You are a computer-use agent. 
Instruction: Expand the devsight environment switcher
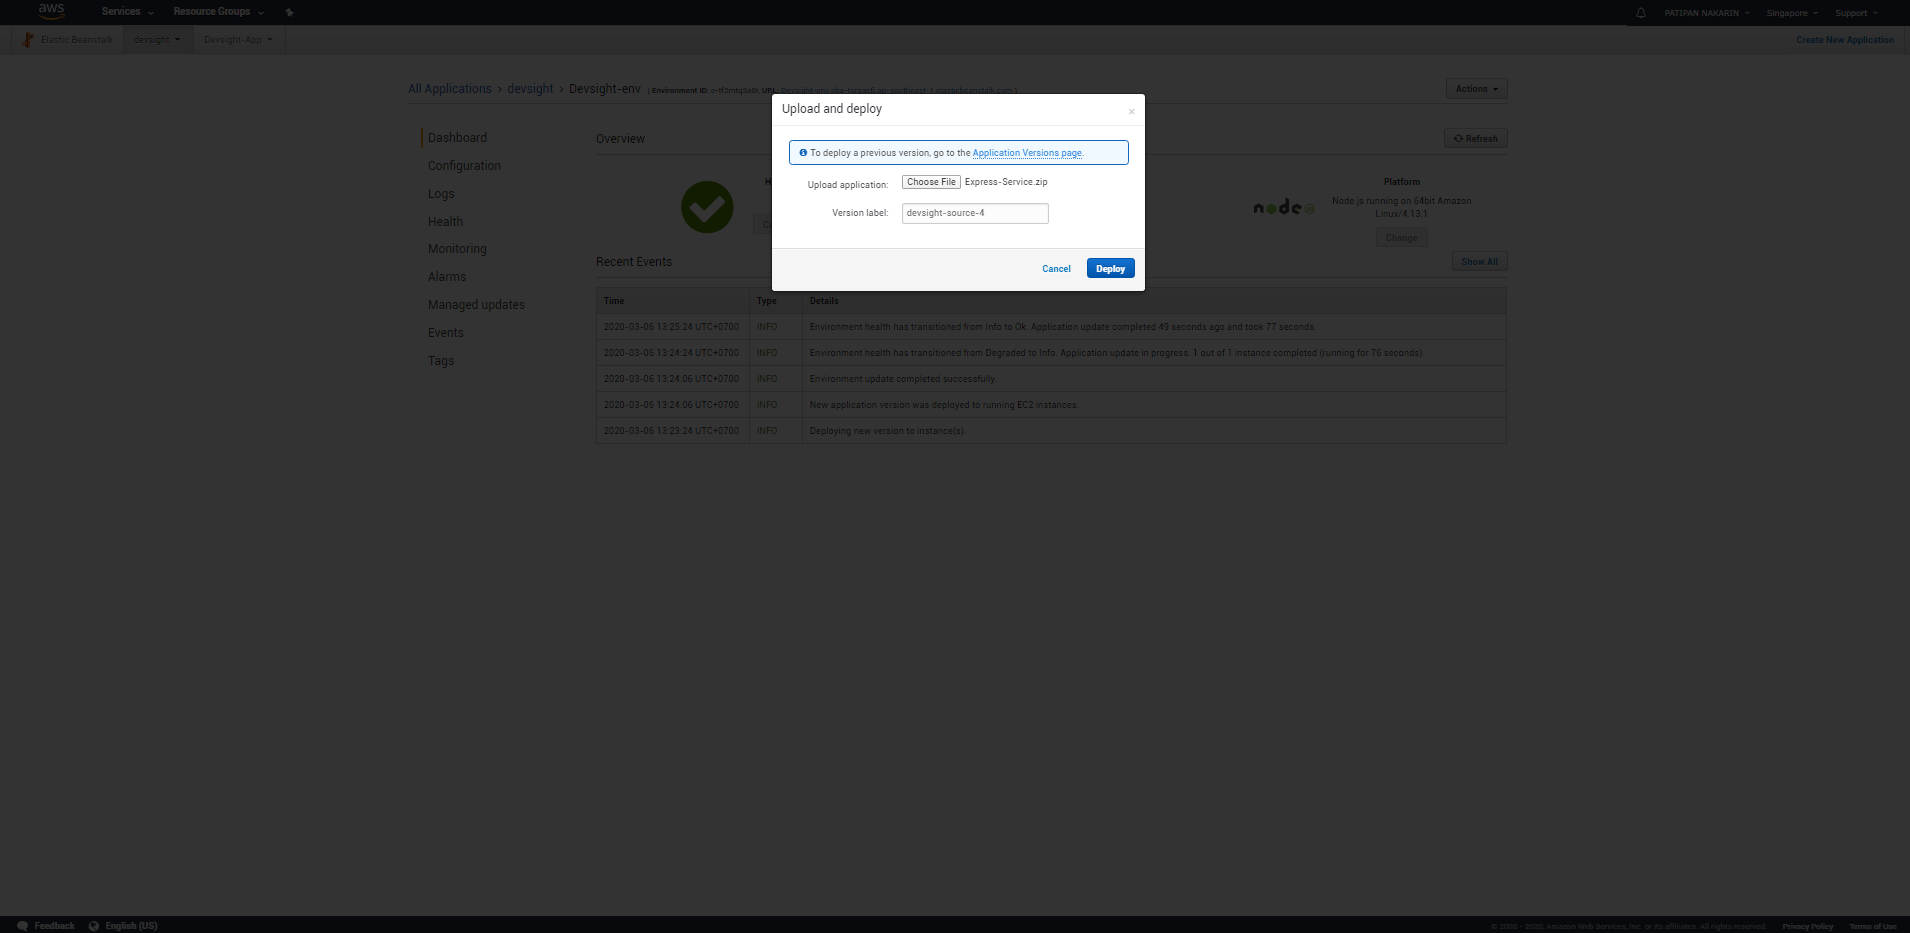(156, 39)
